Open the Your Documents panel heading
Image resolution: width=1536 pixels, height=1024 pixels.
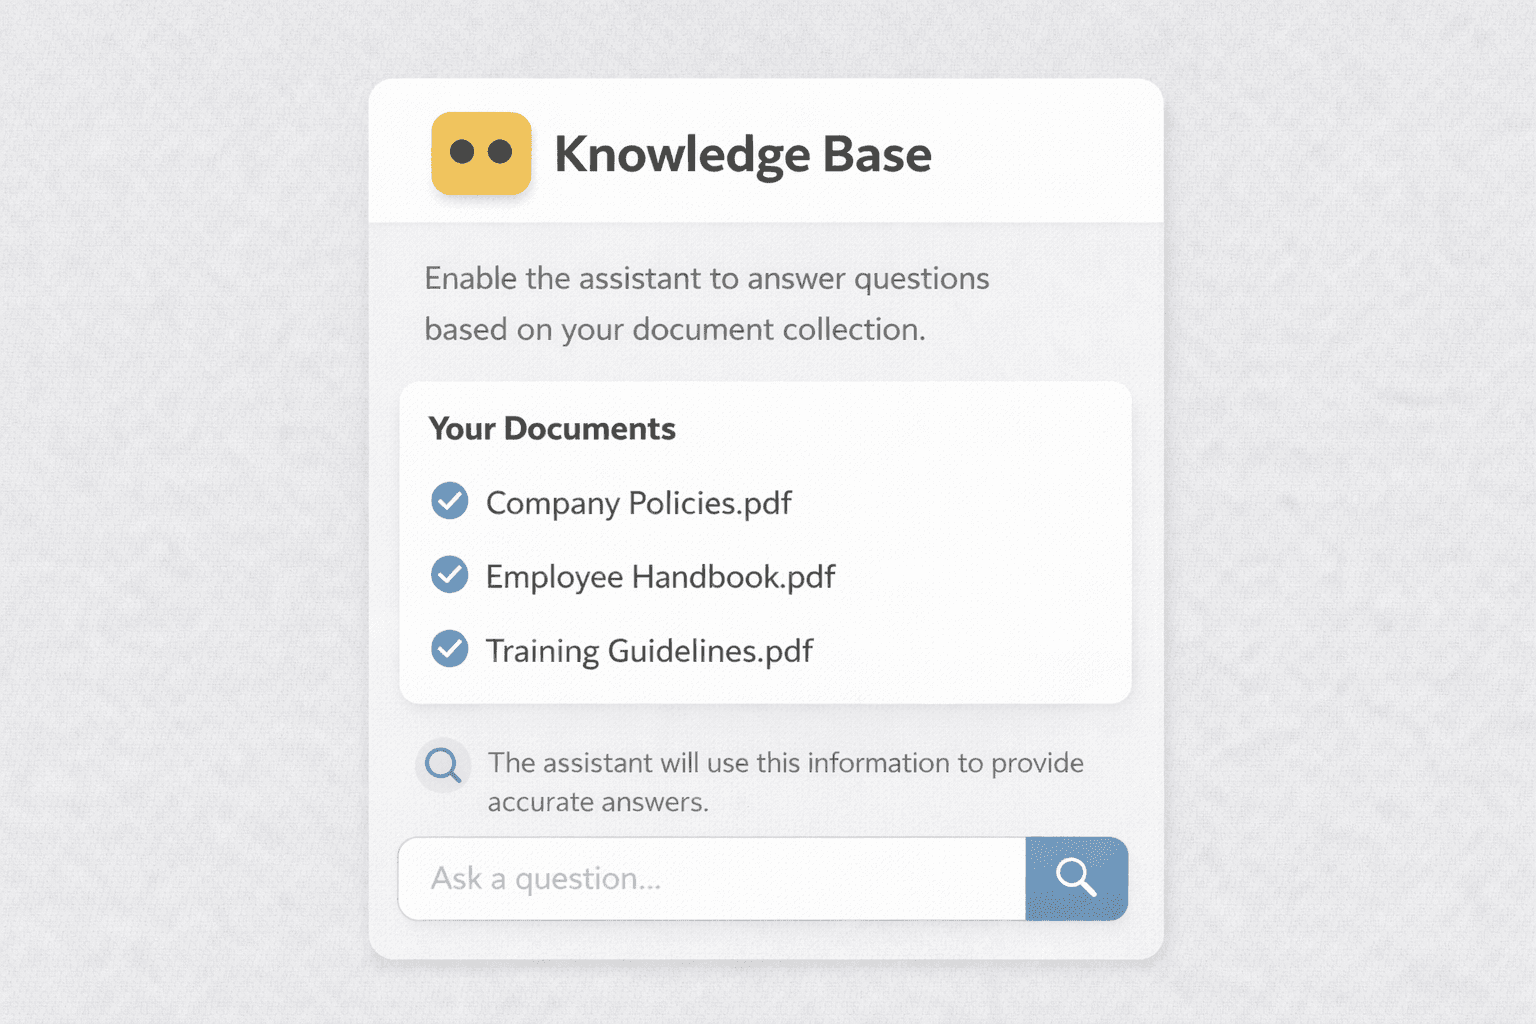tap(551, 428)
